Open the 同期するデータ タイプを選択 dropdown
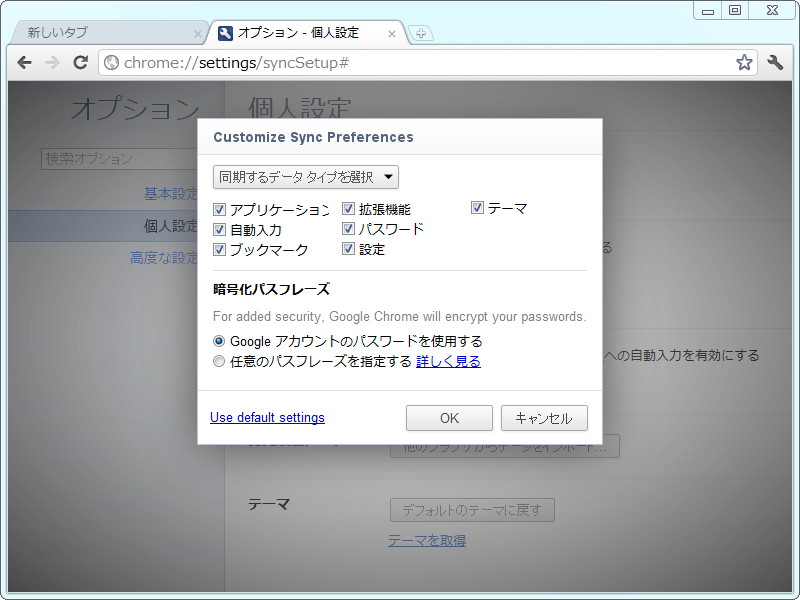The image size is (800, 600). pos(306,177)
